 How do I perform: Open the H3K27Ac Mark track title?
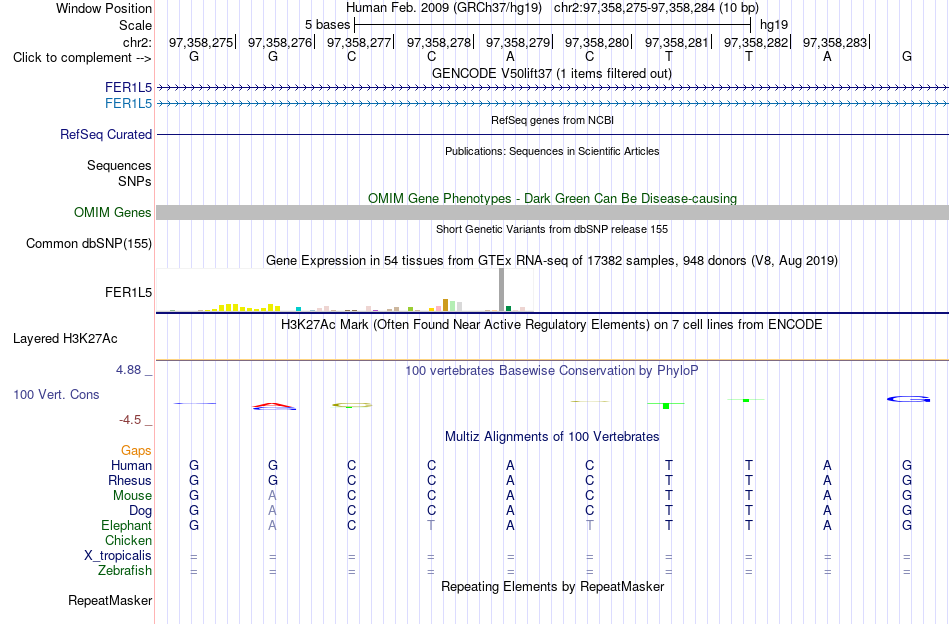(552, 324)
